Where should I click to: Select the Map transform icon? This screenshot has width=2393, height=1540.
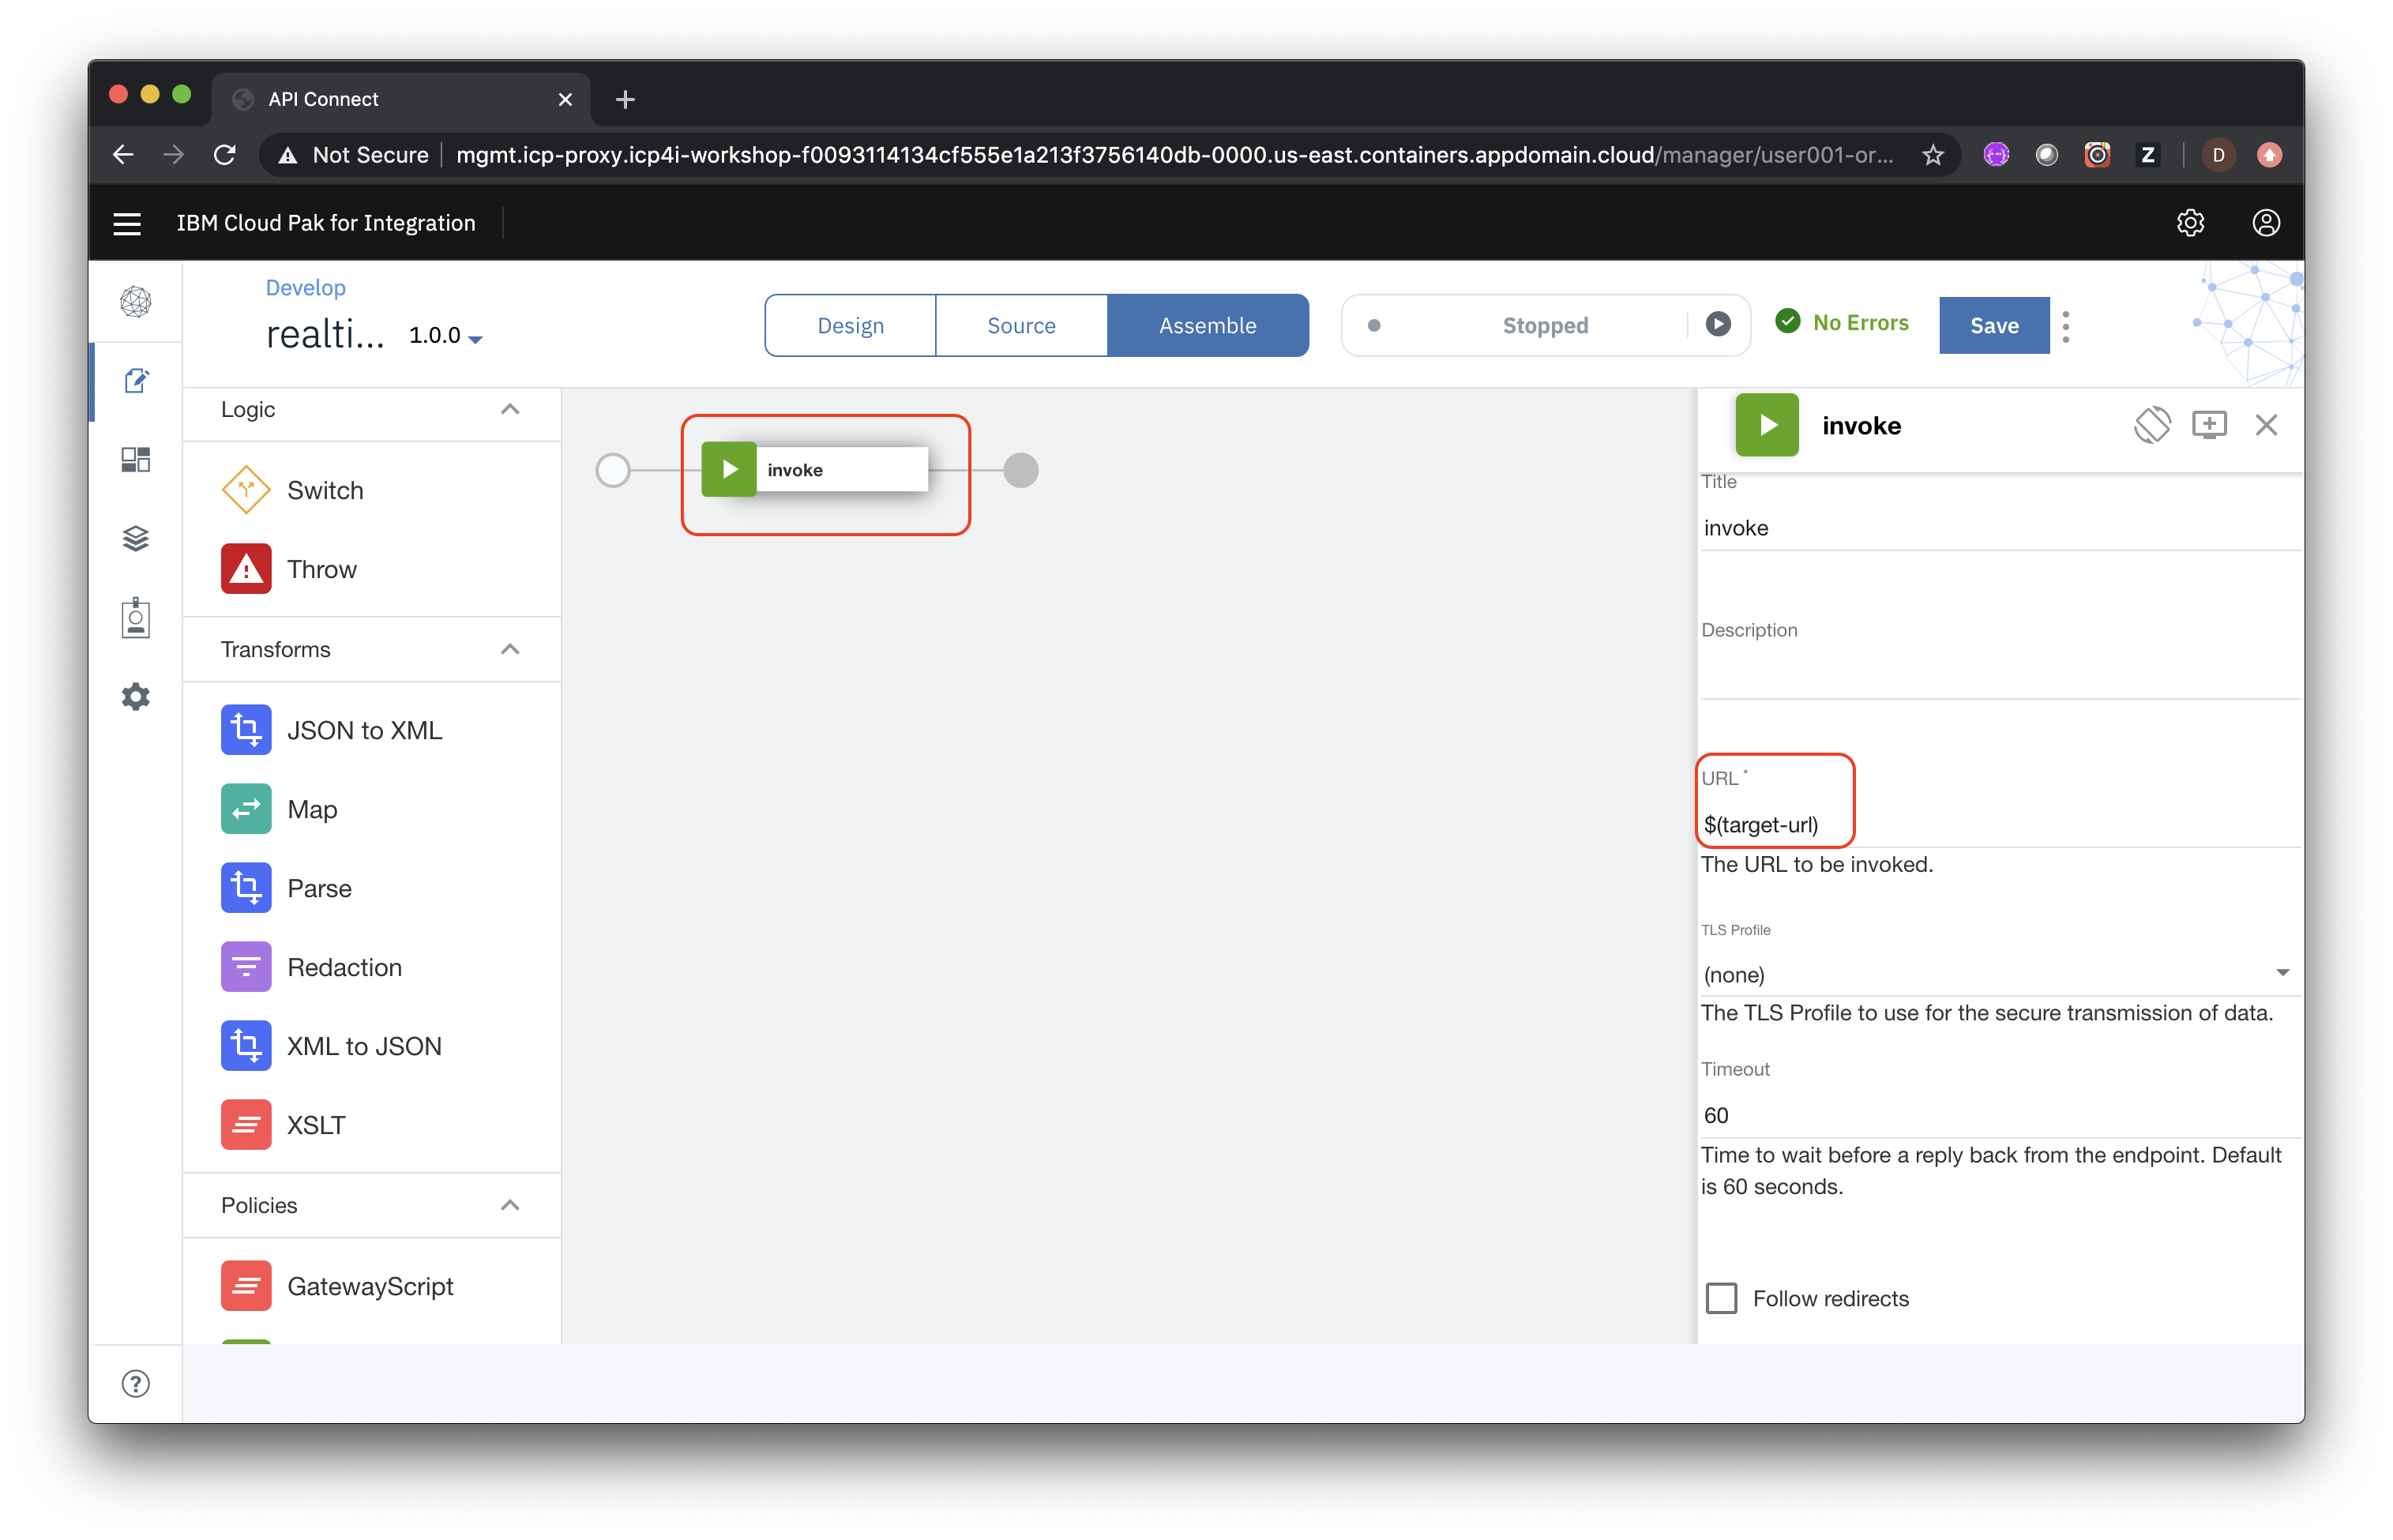pyautogui.click(x=244, y=807)
